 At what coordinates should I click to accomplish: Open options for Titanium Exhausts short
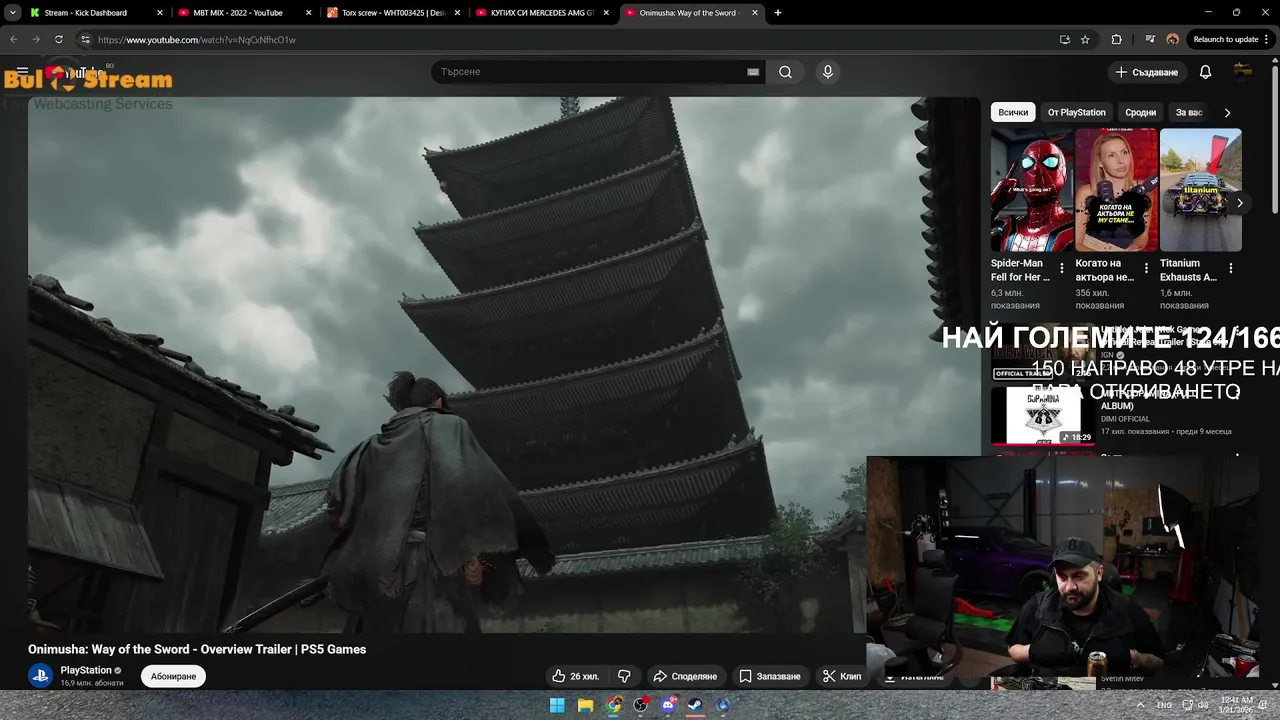(1230, 269)
